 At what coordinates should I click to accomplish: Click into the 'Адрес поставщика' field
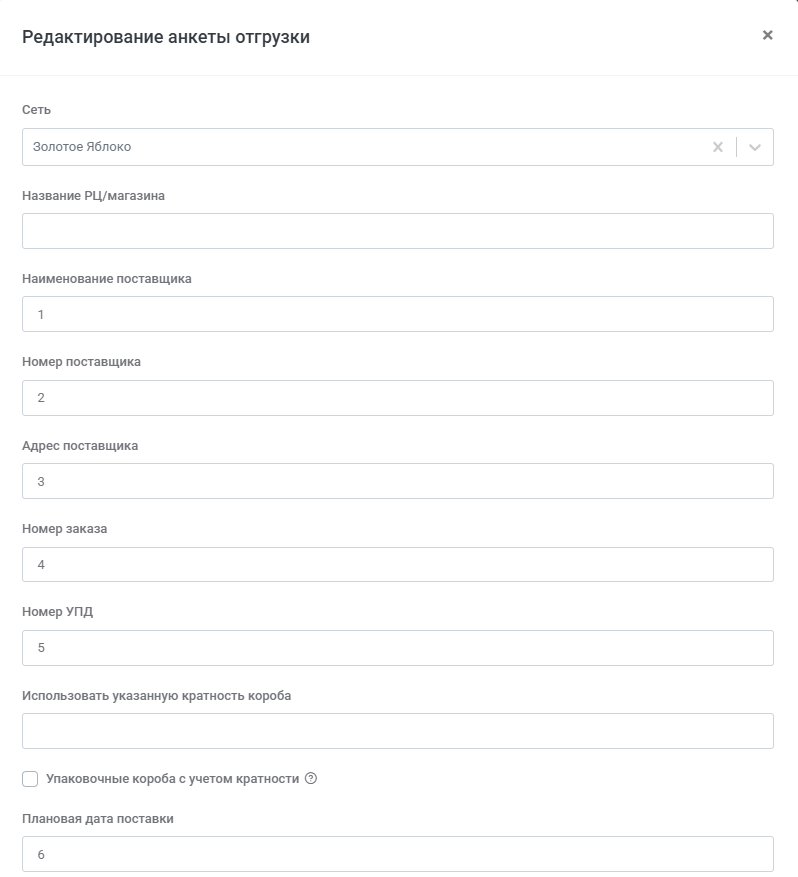(x=397, y=481)
